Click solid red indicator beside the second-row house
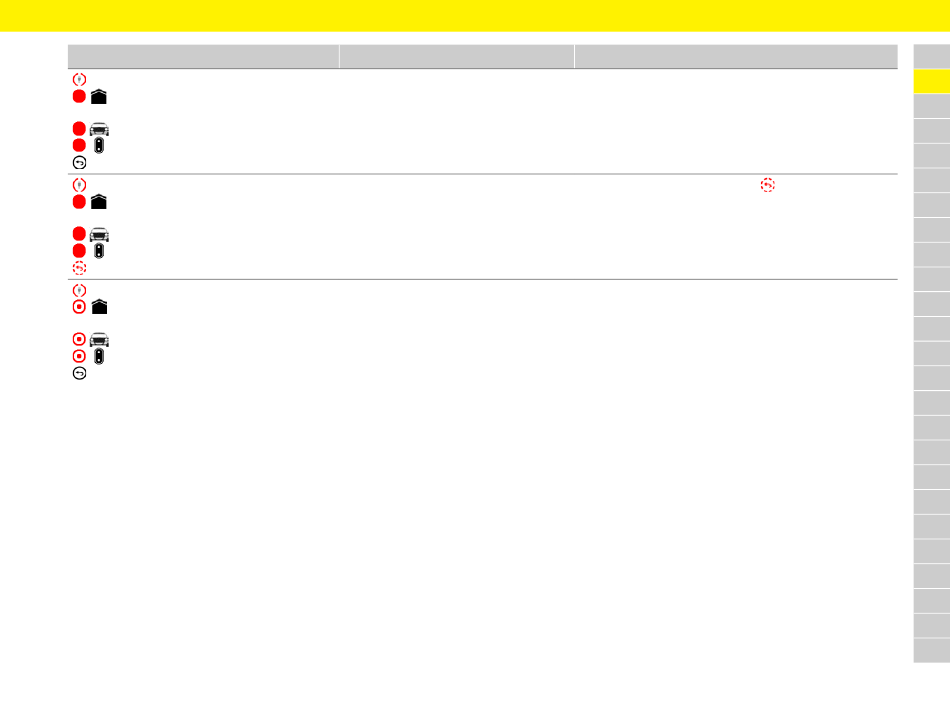This screenshot has height=701, width=950. click(79, 202)
